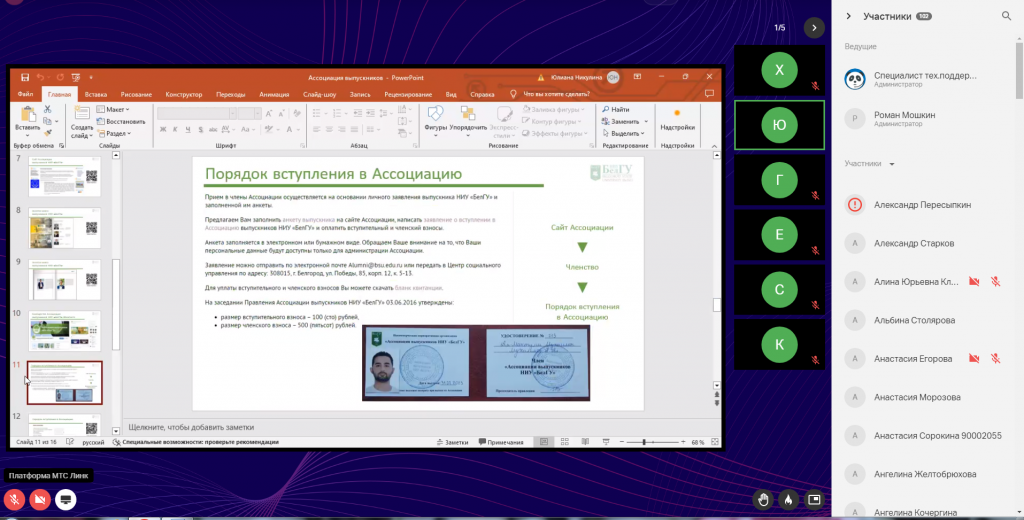Open the Макет layout dropdown
This screenshot has width=1024, height=520.
tap(113, 109)
